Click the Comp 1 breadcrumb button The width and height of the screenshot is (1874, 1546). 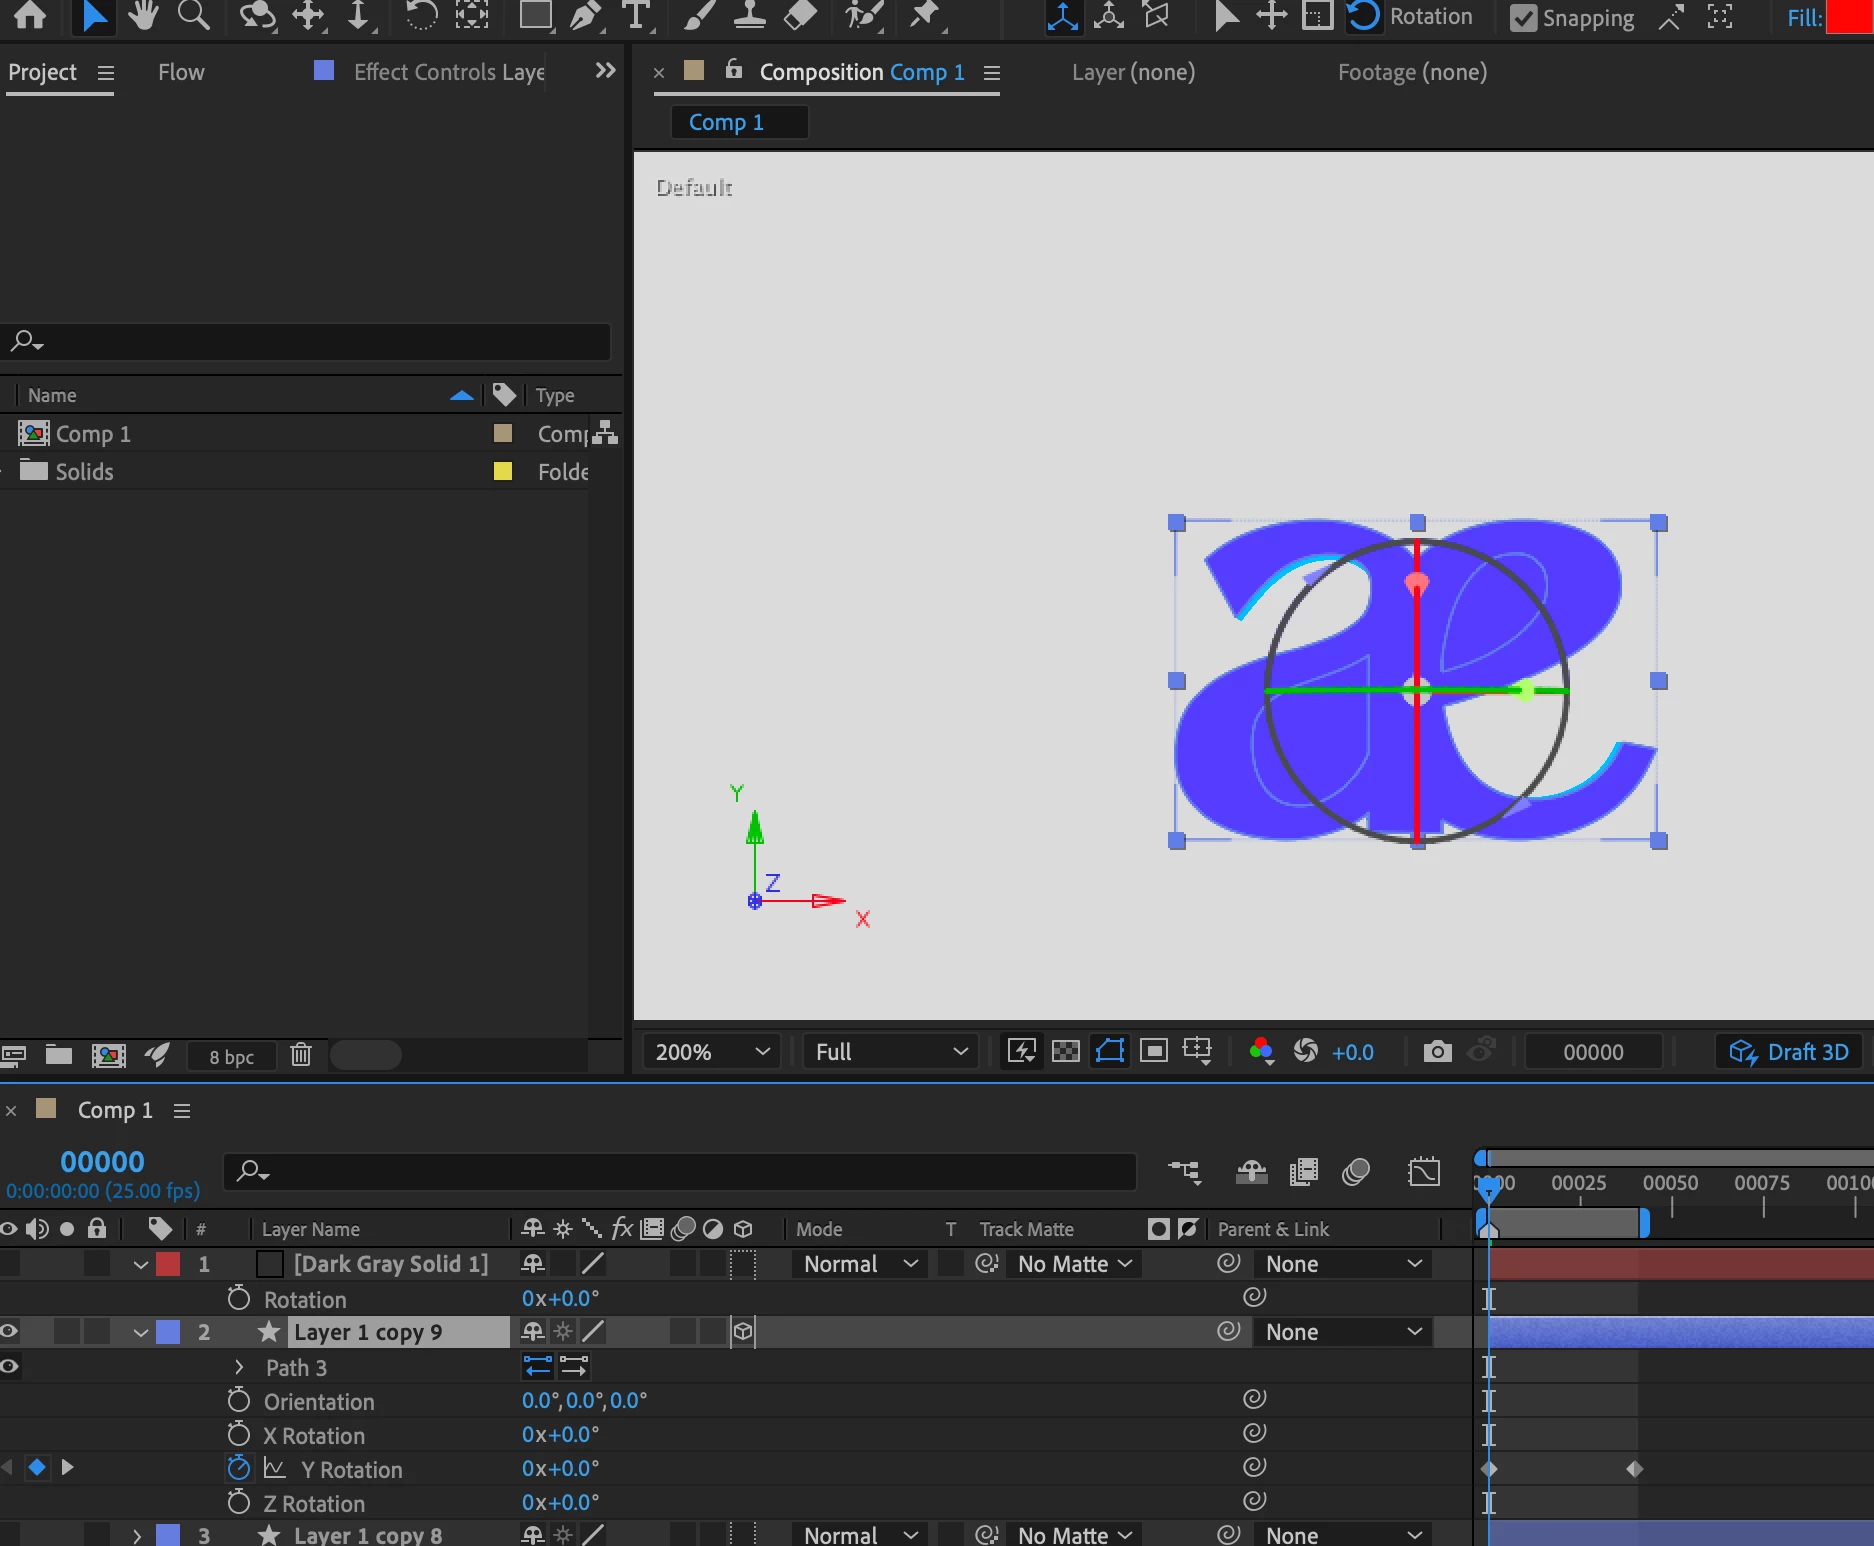tap(738, 122)
